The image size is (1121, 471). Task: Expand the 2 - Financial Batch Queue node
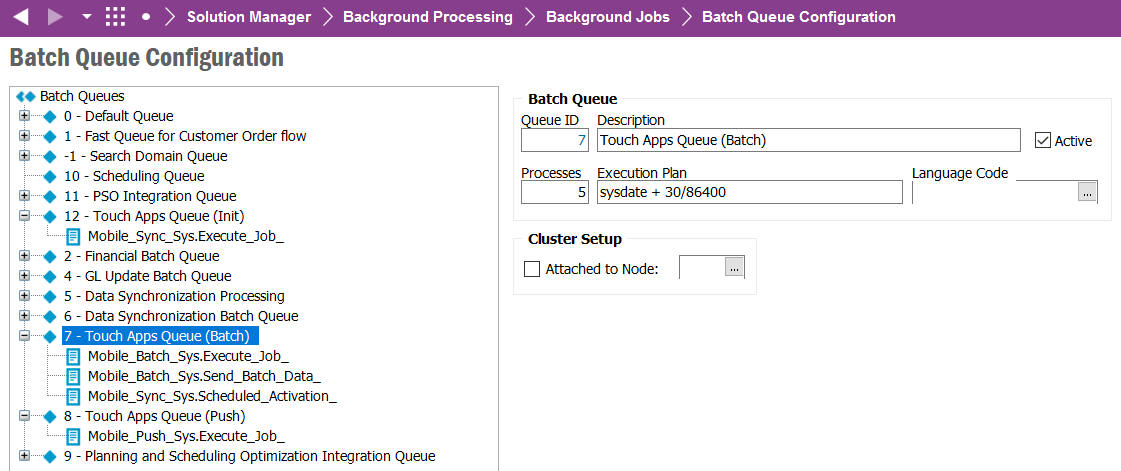(x=24, y=256)
